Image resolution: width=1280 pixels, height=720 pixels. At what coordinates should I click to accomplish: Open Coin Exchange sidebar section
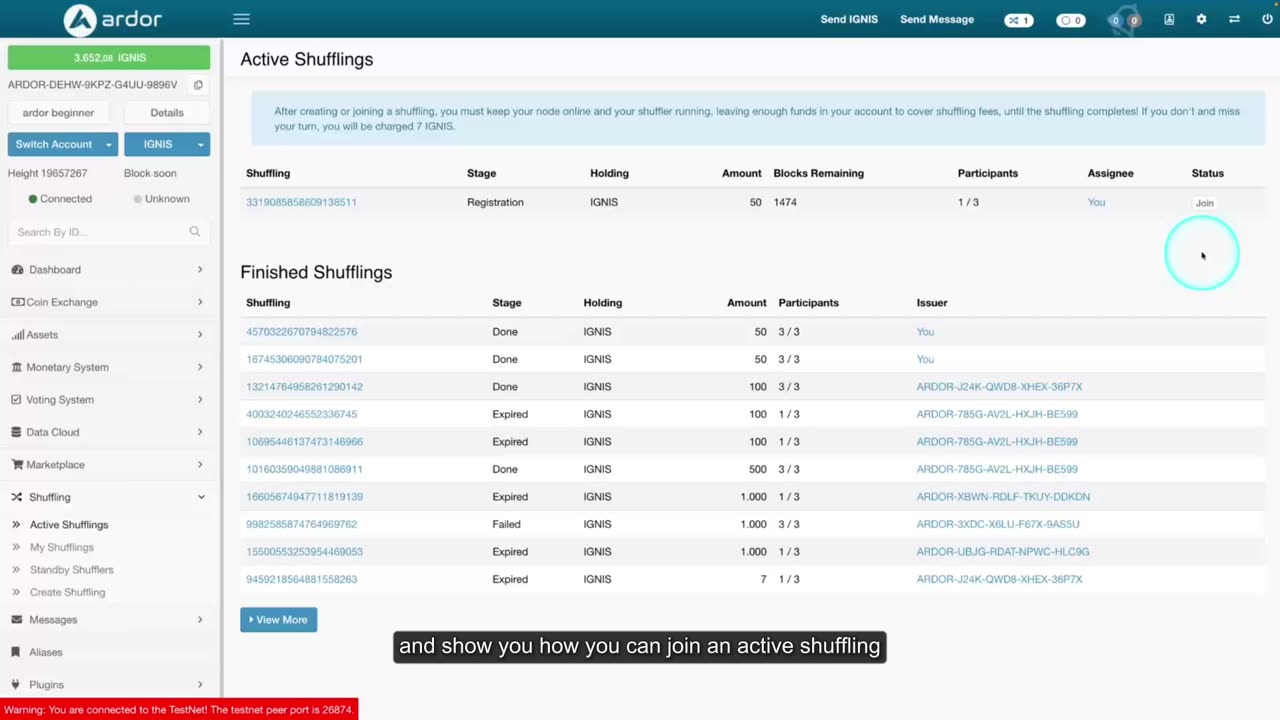coord(108,302)
